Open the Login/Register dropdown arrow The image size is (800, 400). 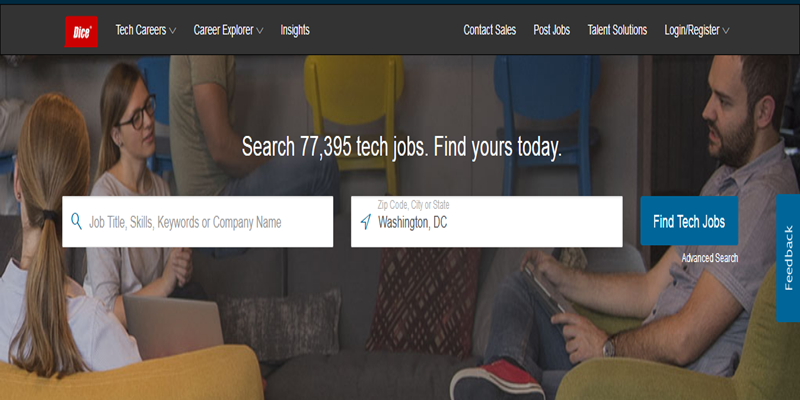(x=726, y=31)
